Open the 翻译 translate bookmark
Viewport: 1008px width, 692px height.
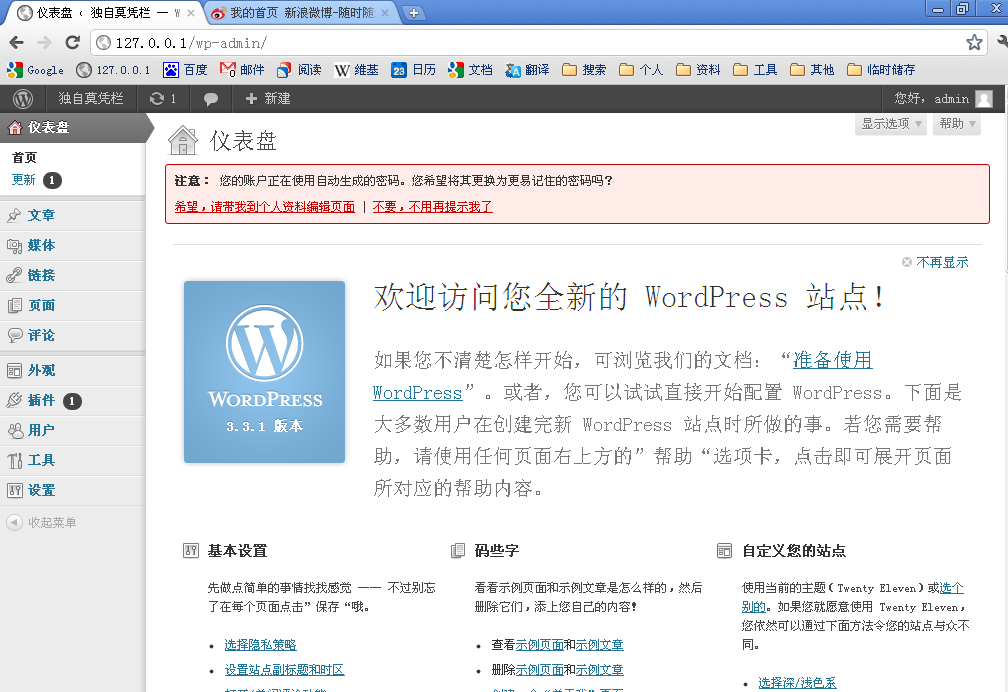(527, 69)
